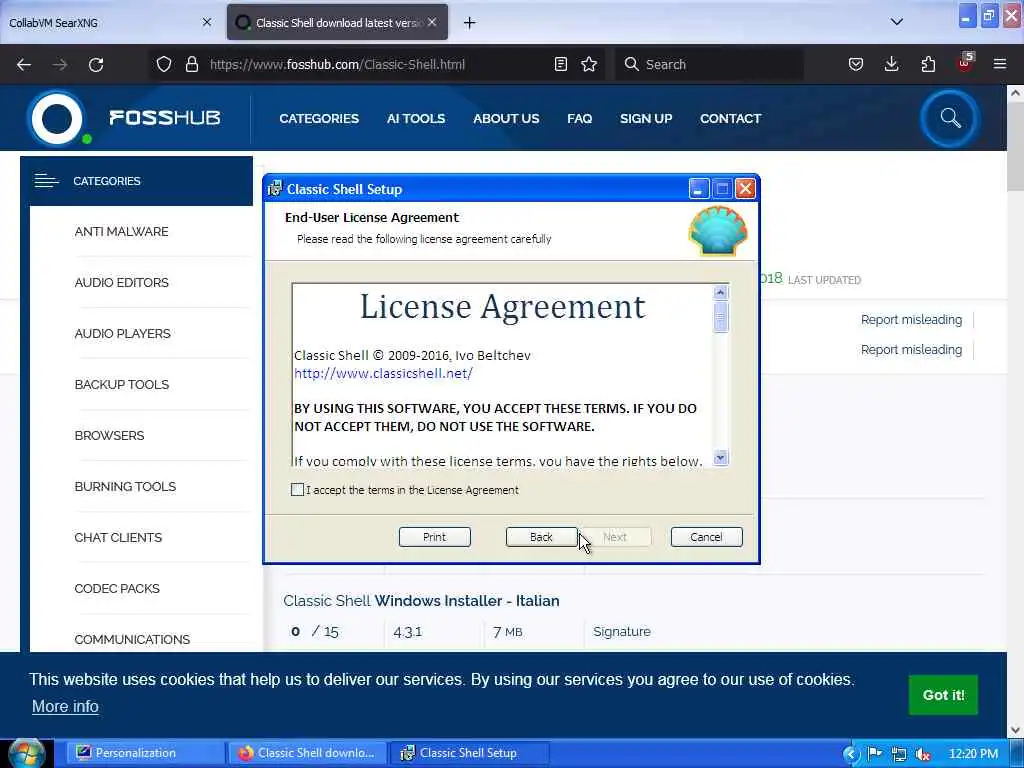Expand the list all tabs chevron
This screenshot has height=768, width=1024.
click(897, 22)
